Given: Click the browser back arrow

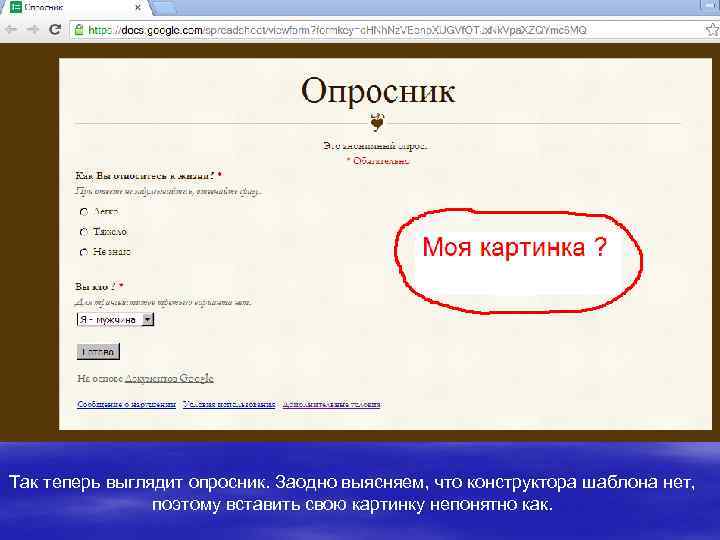Looking at the screenshot, I should point(11,30).
